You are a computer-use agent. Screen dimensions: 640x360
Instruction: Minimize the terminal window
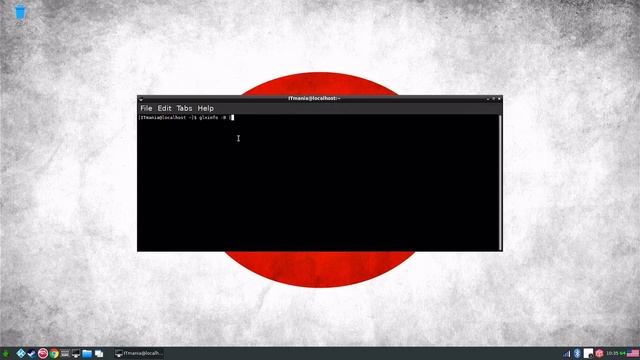(488, 99)
